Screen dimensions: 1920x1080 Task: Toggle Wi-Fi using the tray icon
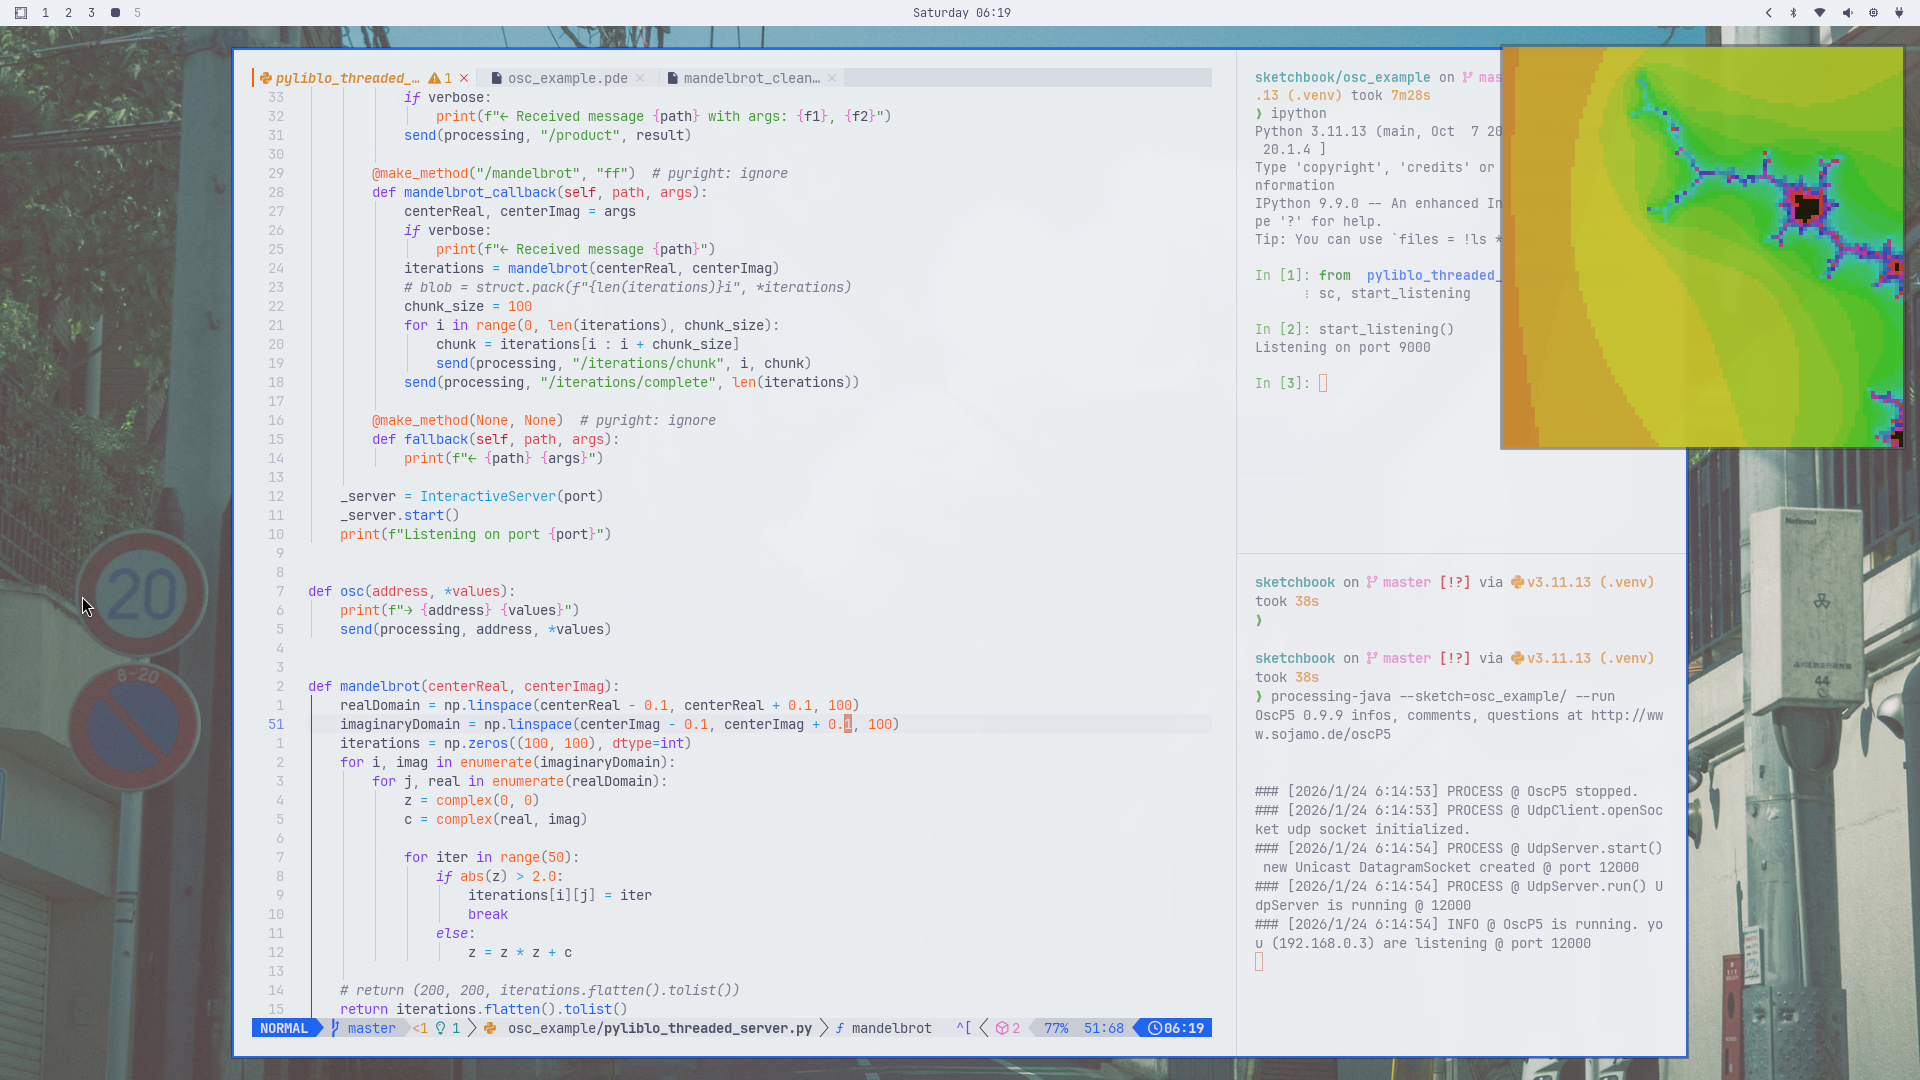(x=1820, y=13)
